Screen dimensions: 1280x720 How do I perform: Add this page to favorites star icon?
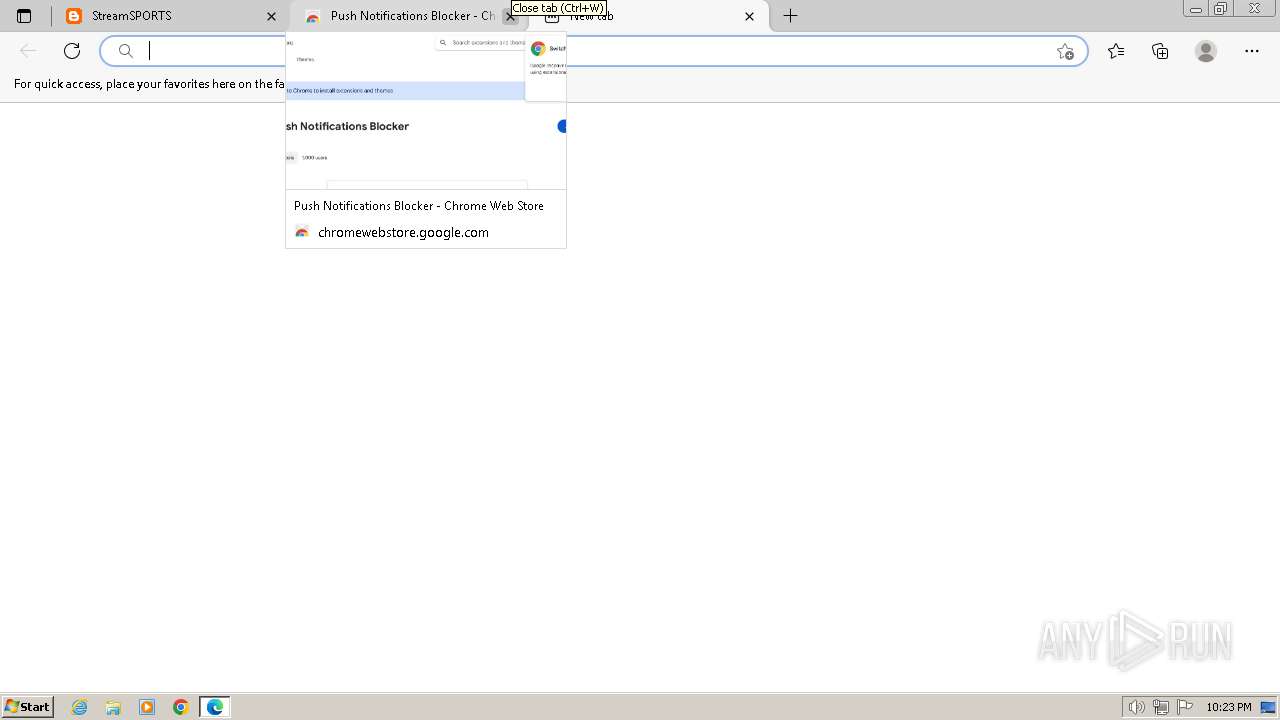click(1065, 51)
